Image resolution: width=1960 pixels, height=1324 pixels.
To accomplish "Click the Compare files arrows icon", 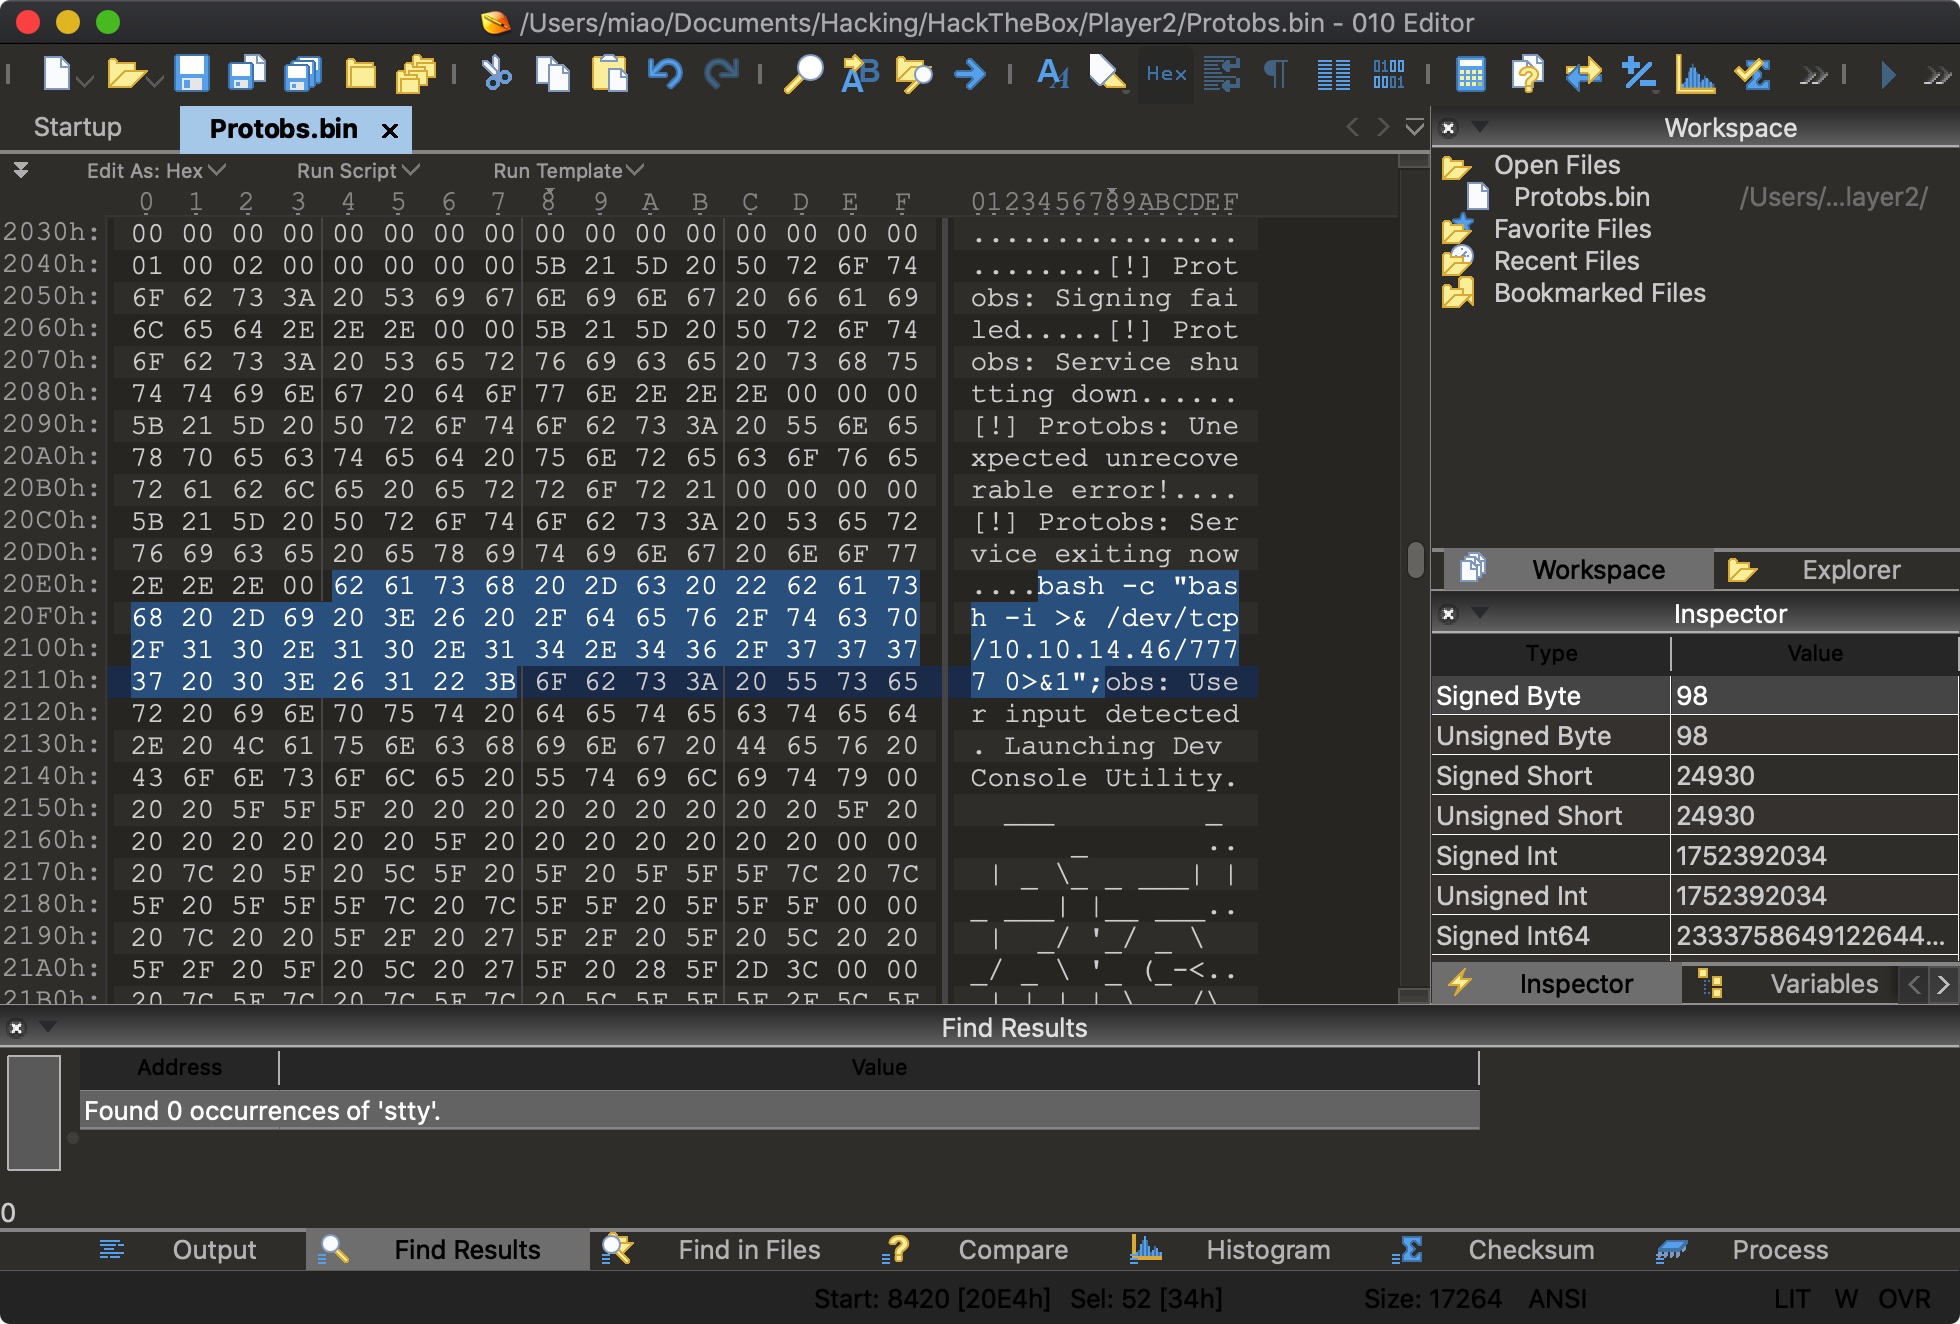I will pyautogui.click(x=1583, y=74).
